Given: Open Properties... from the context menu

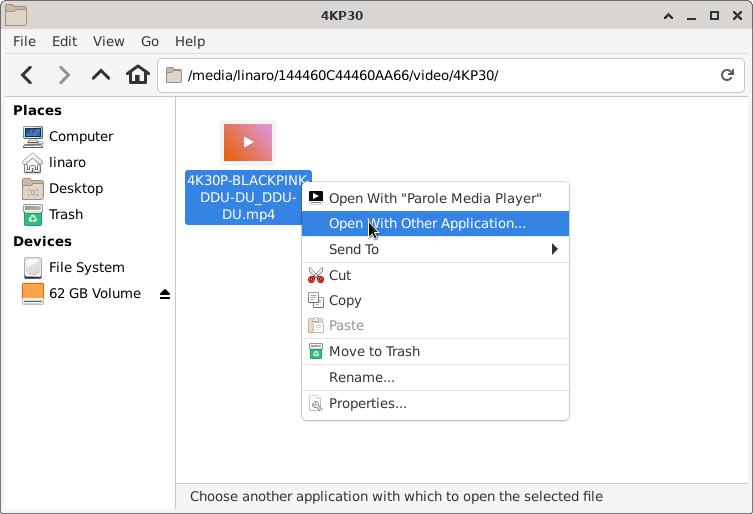Looking at the screenshot, I should pyautogui.click(x=435, y=404).
